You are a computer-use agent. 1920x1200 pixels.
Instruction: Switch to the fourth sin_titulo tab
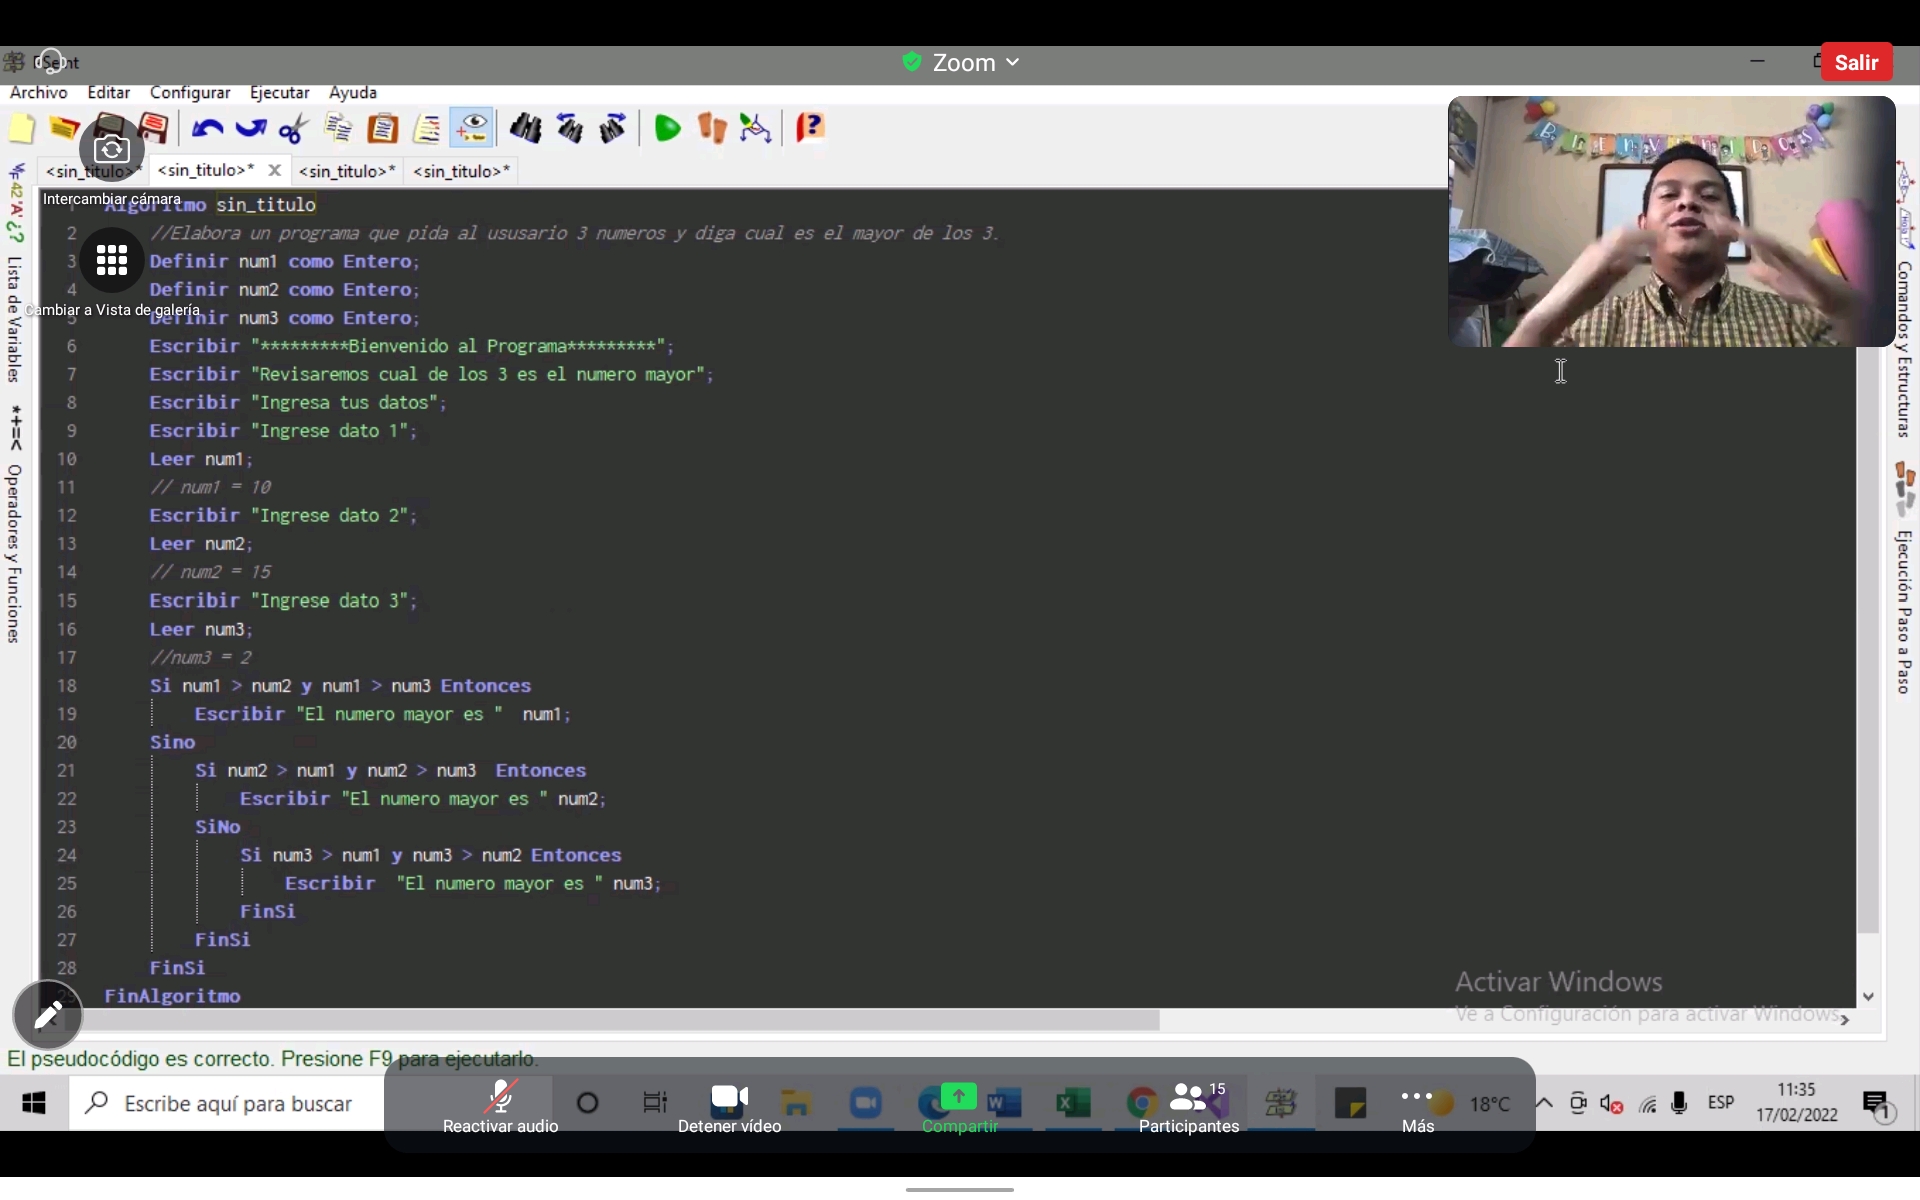click(x=461, y=172)
